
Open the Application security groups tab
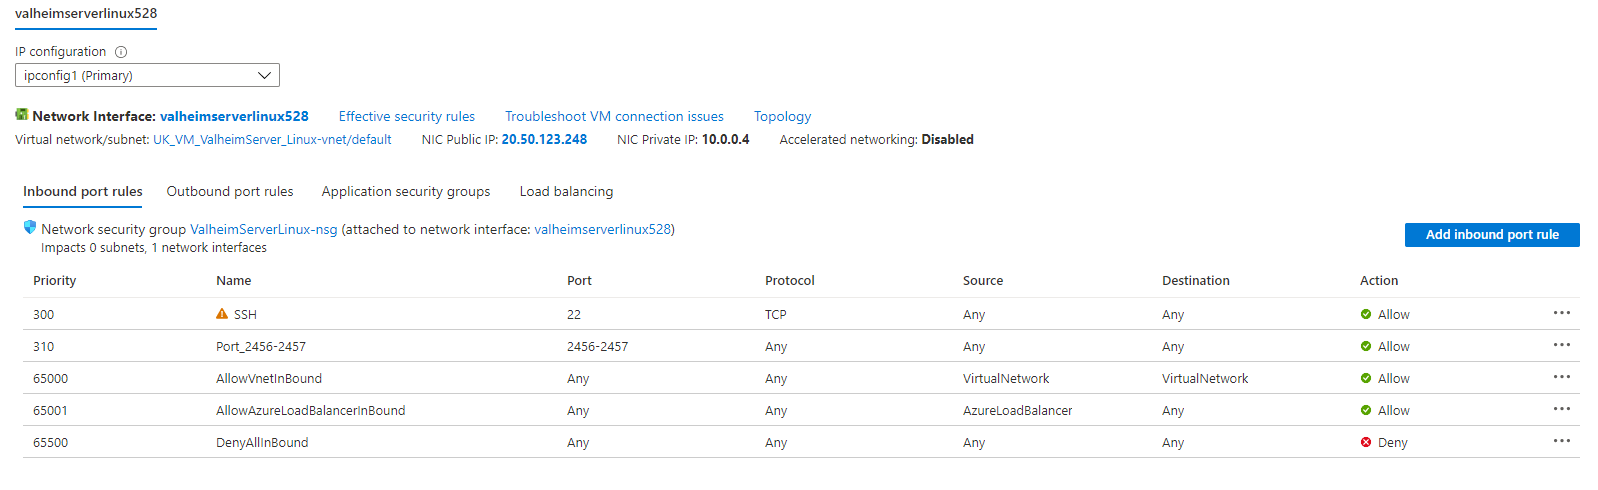click(x=406, y=191)
